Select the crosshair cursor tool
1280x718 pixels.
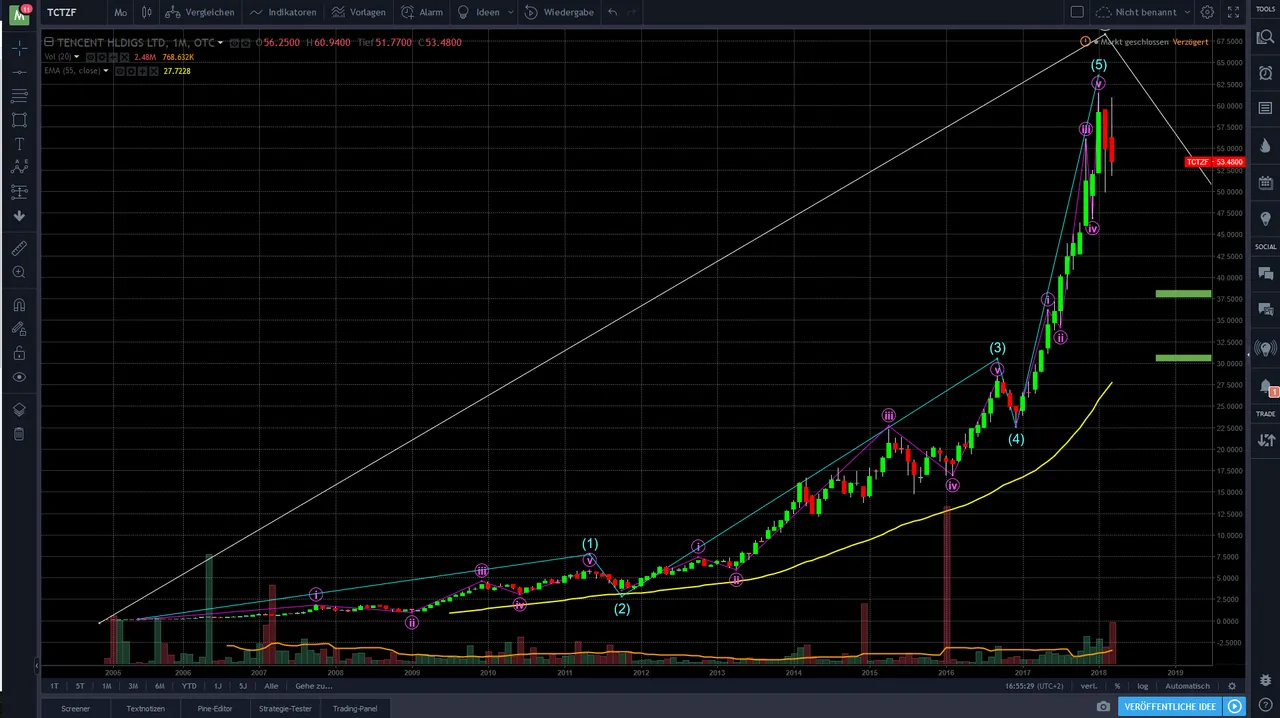tap(19, 48)
